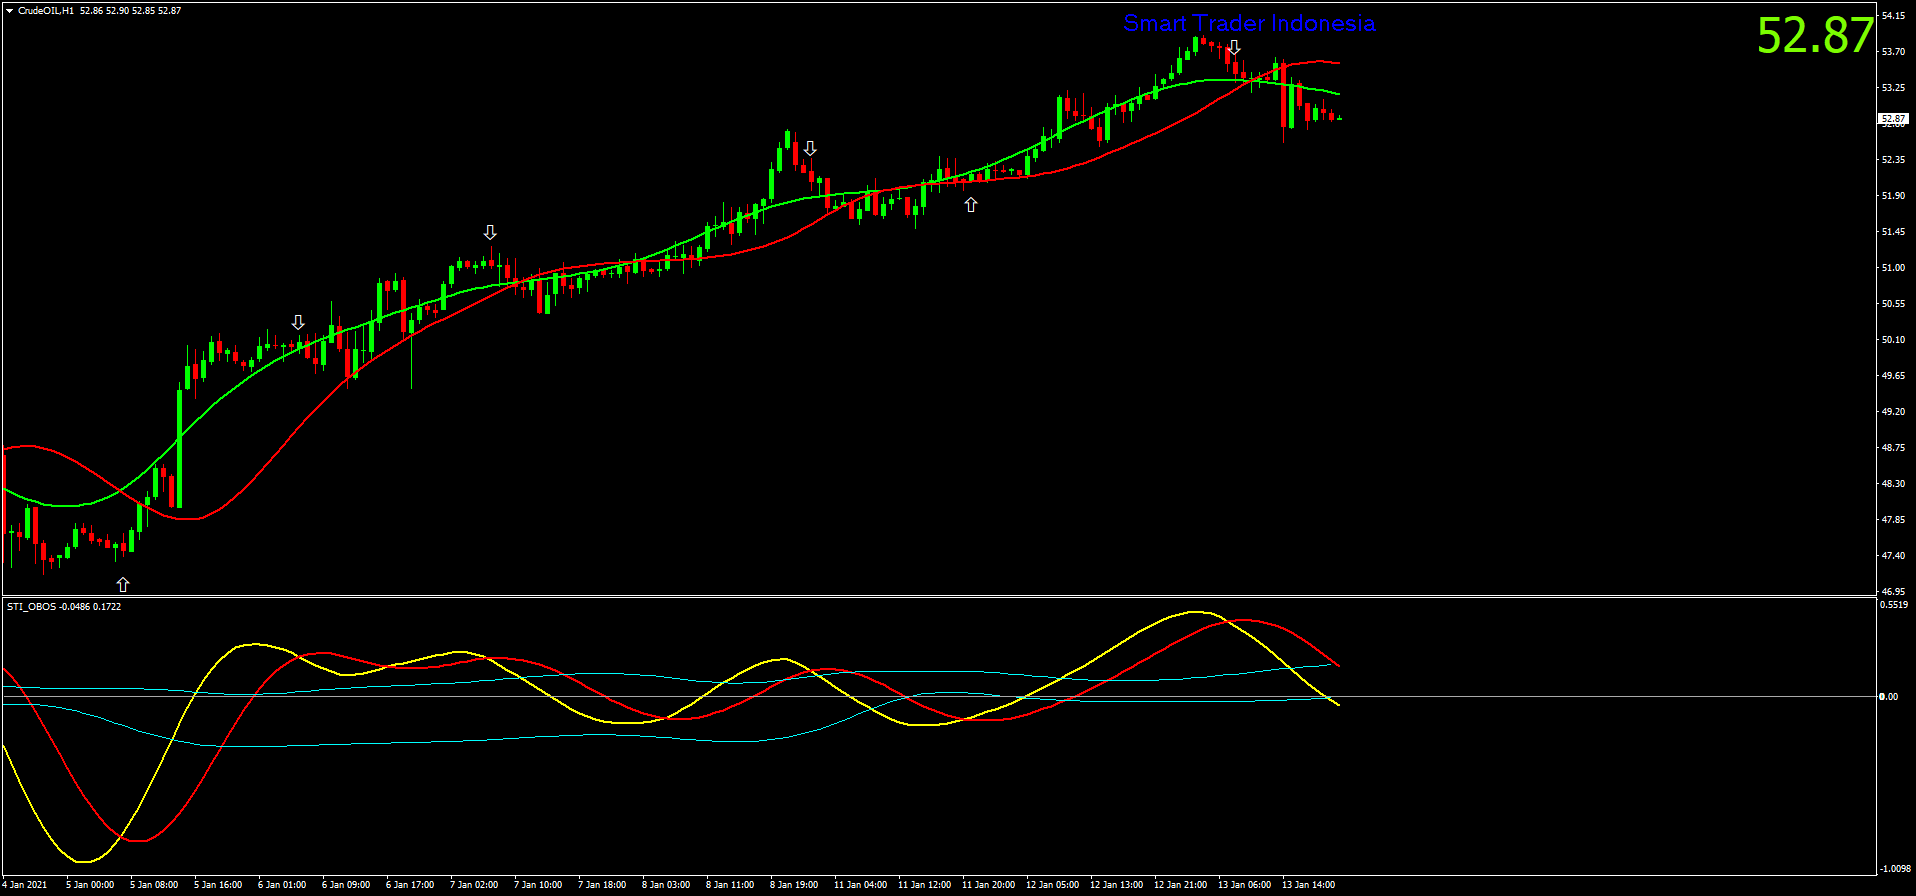Screen dimensions: 1916x896
Task: Click the 51.00 price axis label
Action: pos(1893,268)
